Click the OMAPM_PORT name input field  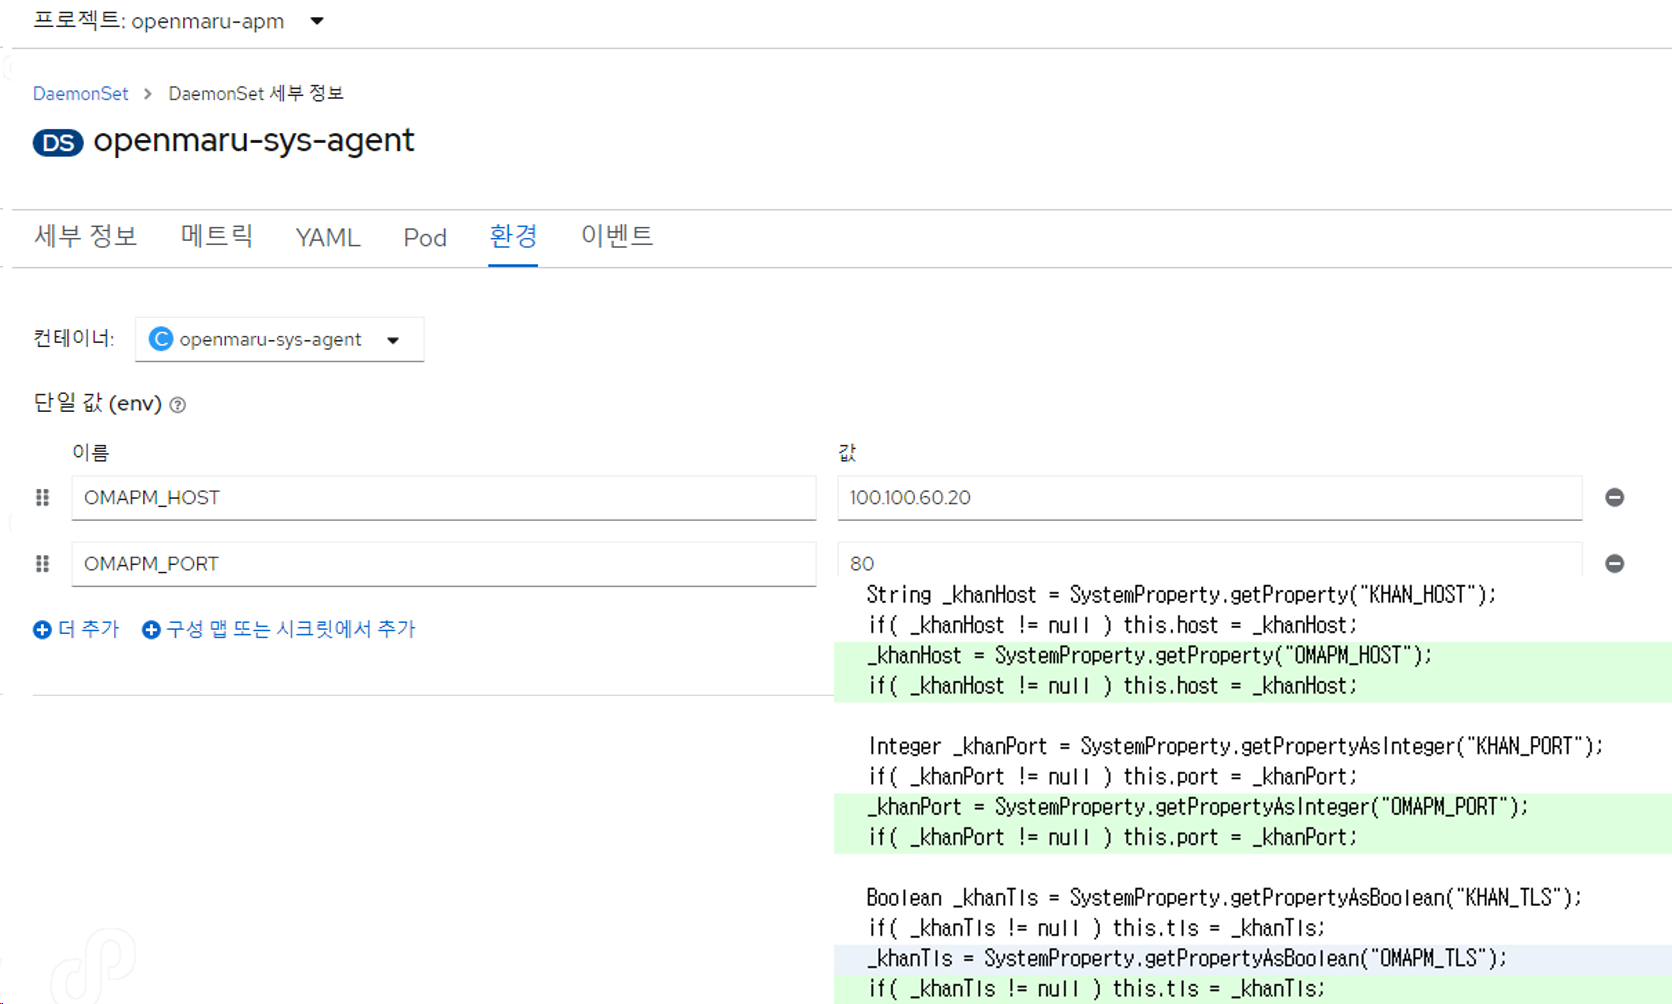point(443,563)
